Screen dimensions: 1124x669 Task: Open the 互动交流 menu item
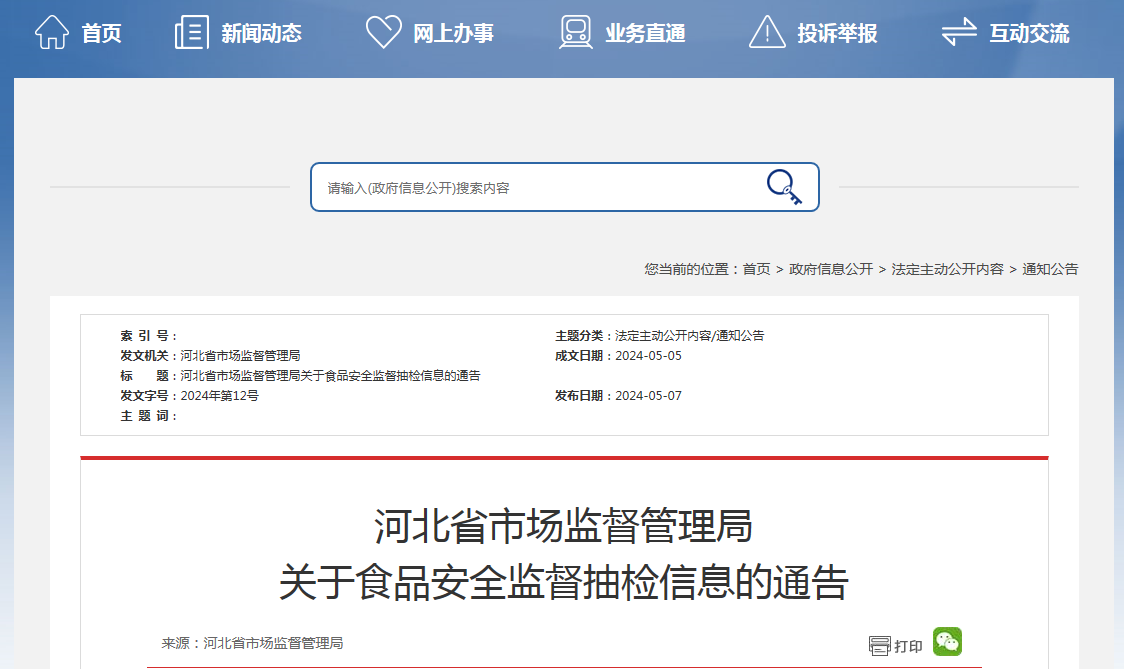(x=1029, y=33)
